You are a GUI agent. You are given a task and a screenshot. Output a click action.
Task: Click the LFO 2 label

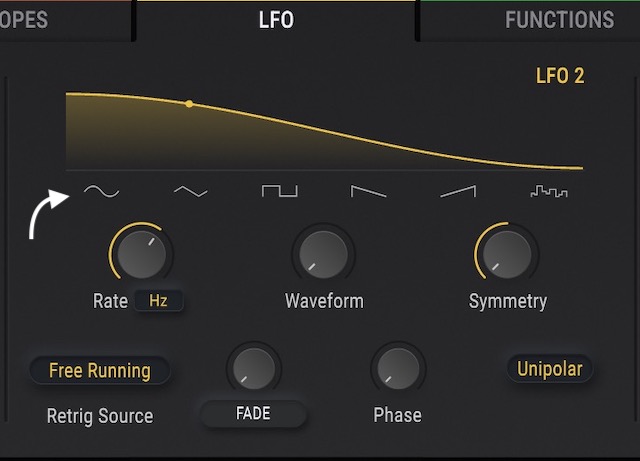click(560, 76)
